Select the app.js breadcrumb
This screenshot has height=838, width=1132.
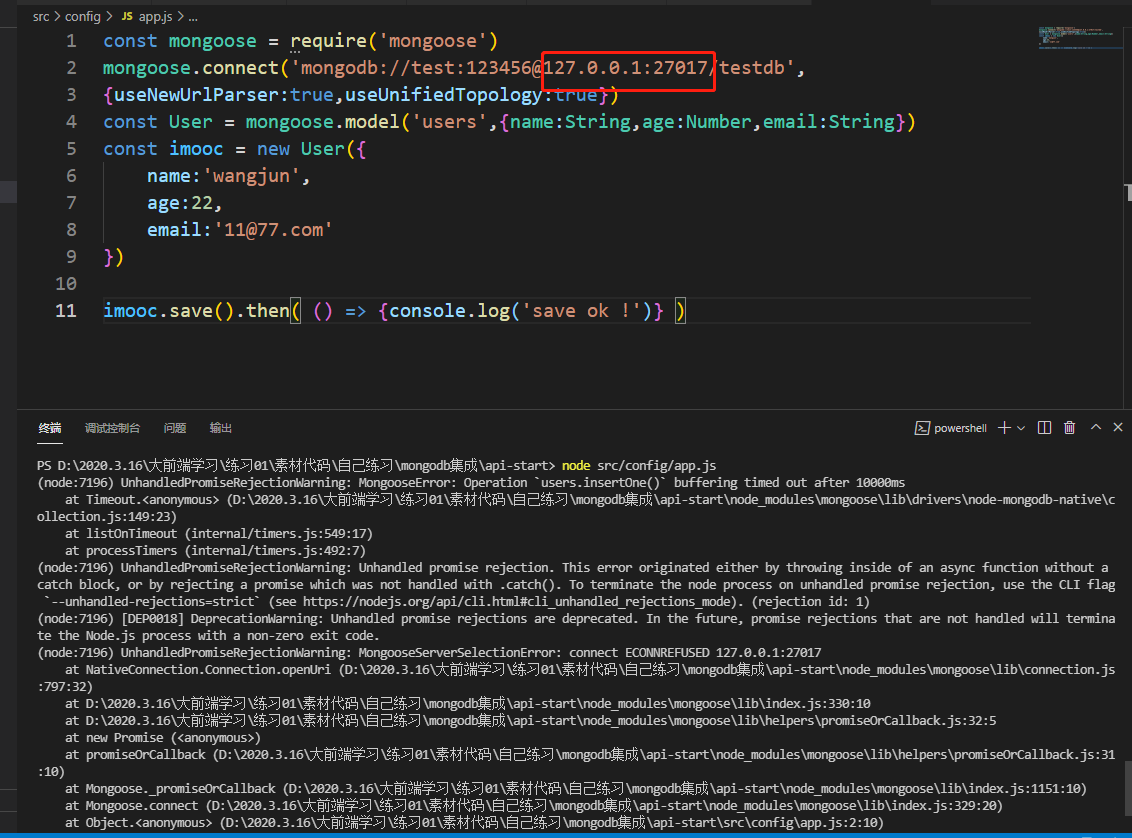[155, 16]
